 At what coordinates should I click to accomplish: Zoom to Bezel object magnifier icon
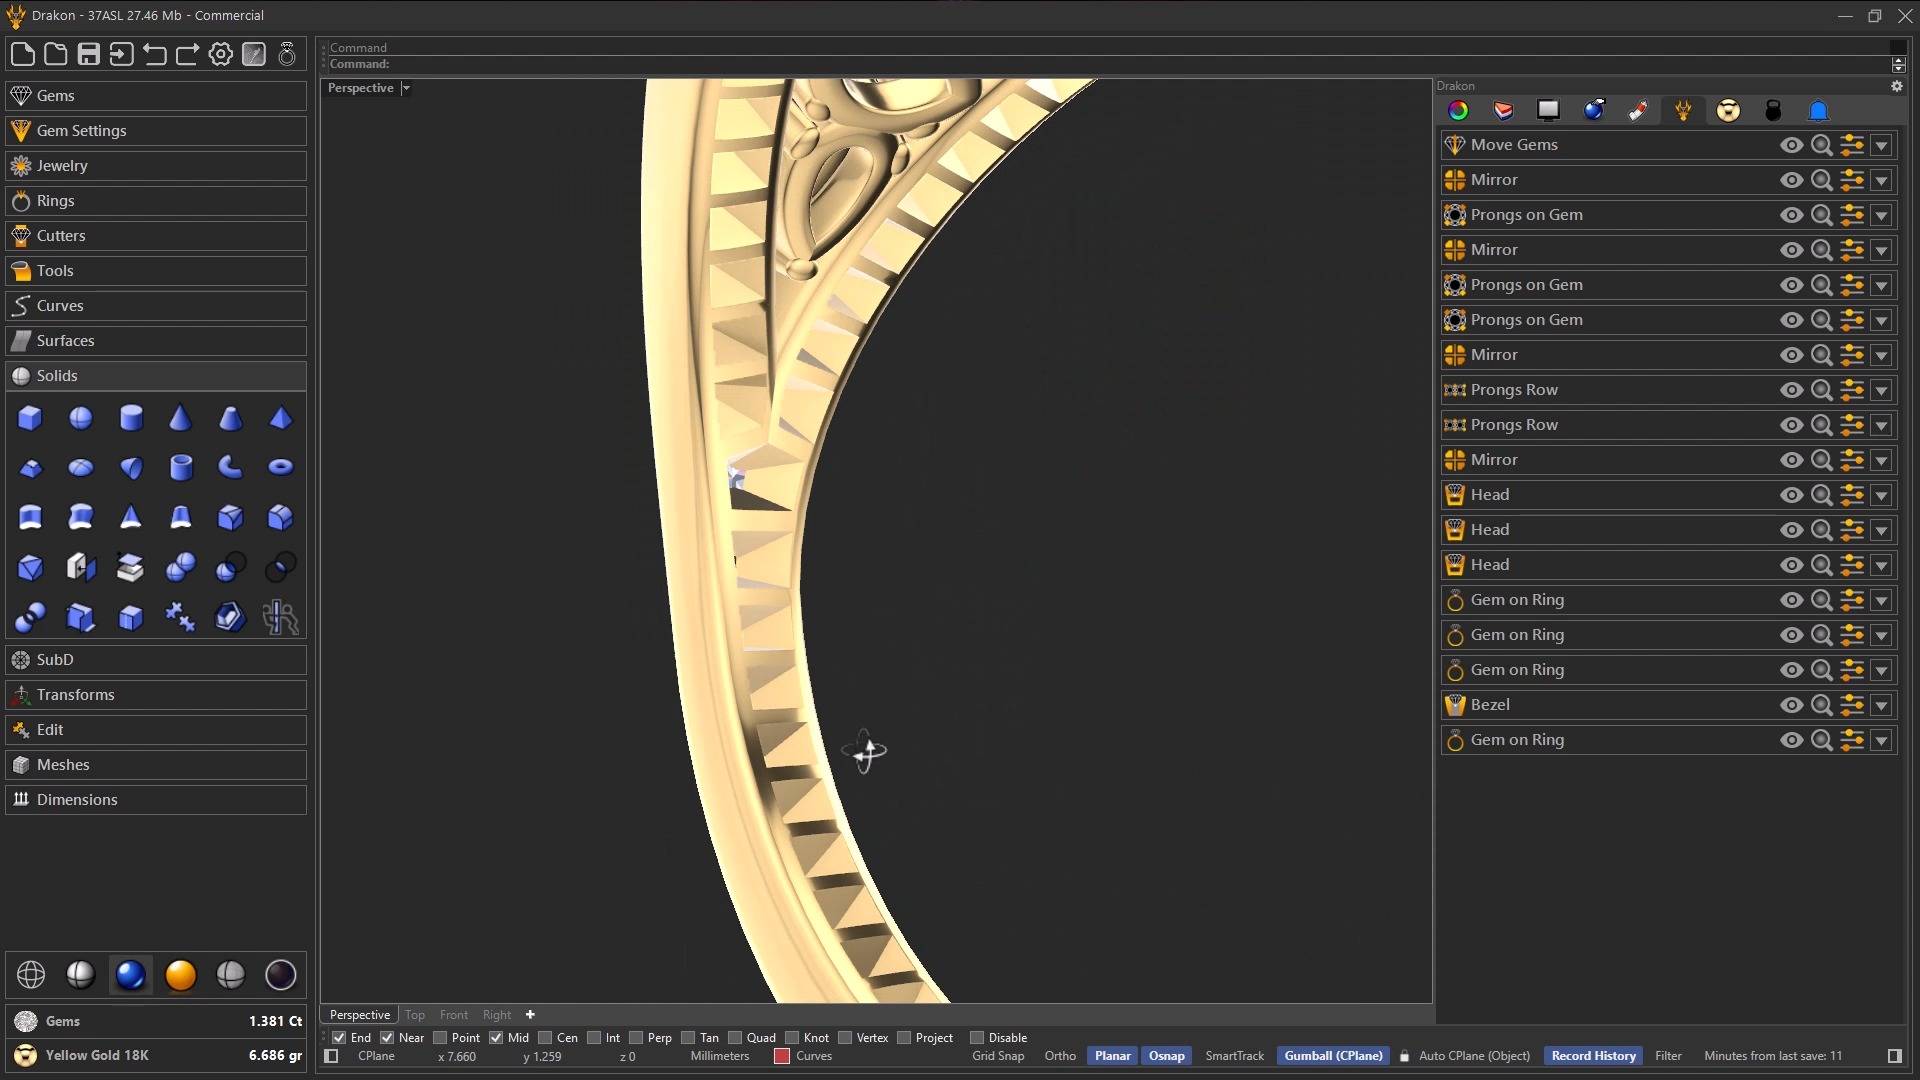pyautogui.click(x=1822, y=705)
